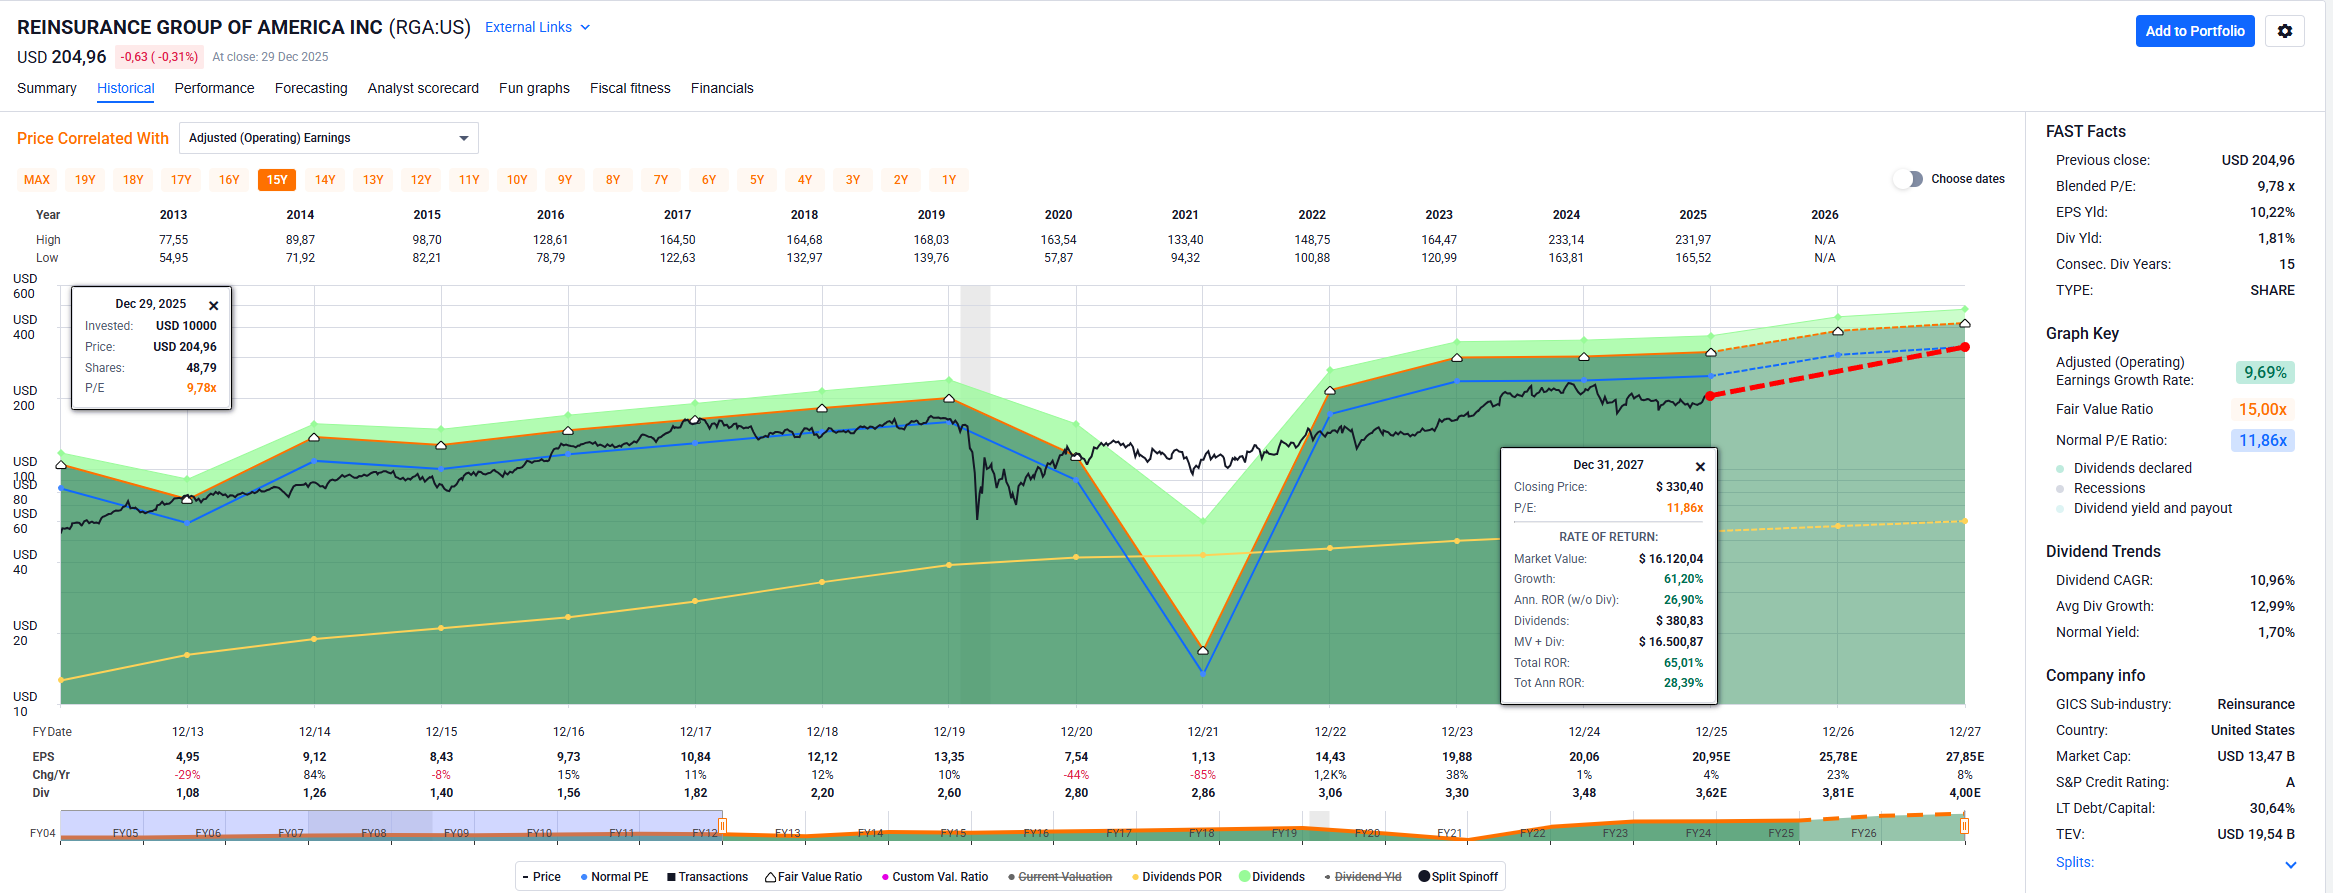2333x893 pixels.
Task: Switch to the Forecasting tab
Action: [x=311, y=88]
